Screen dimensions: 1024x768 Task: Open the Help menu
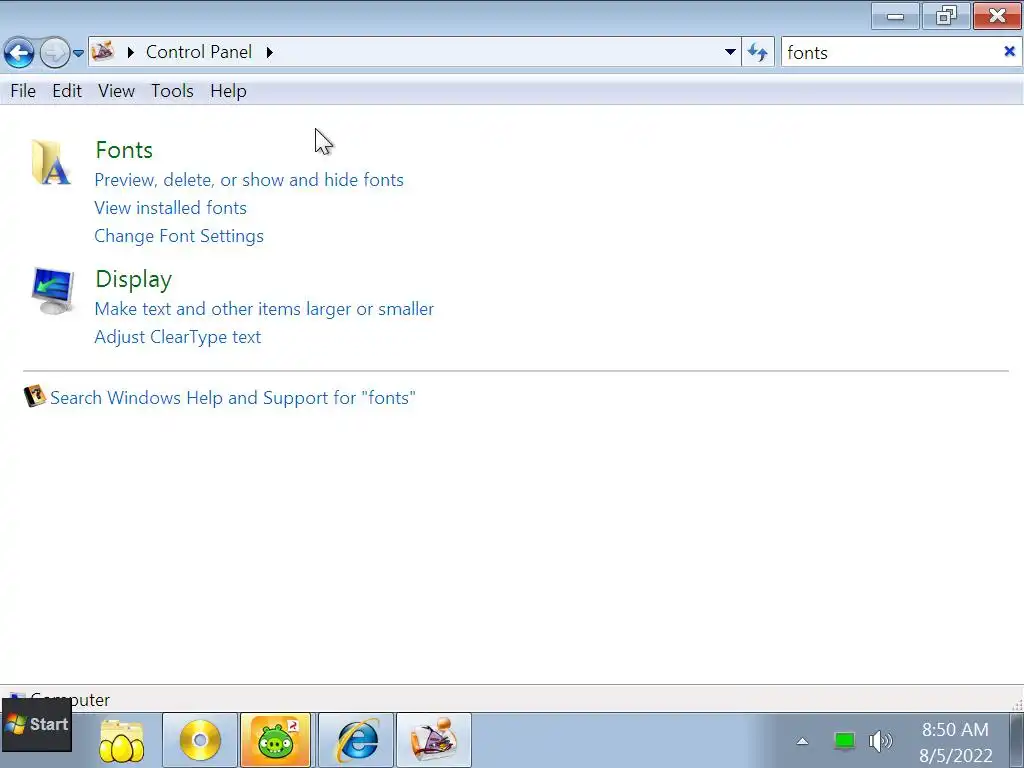(x=228, y=91)
